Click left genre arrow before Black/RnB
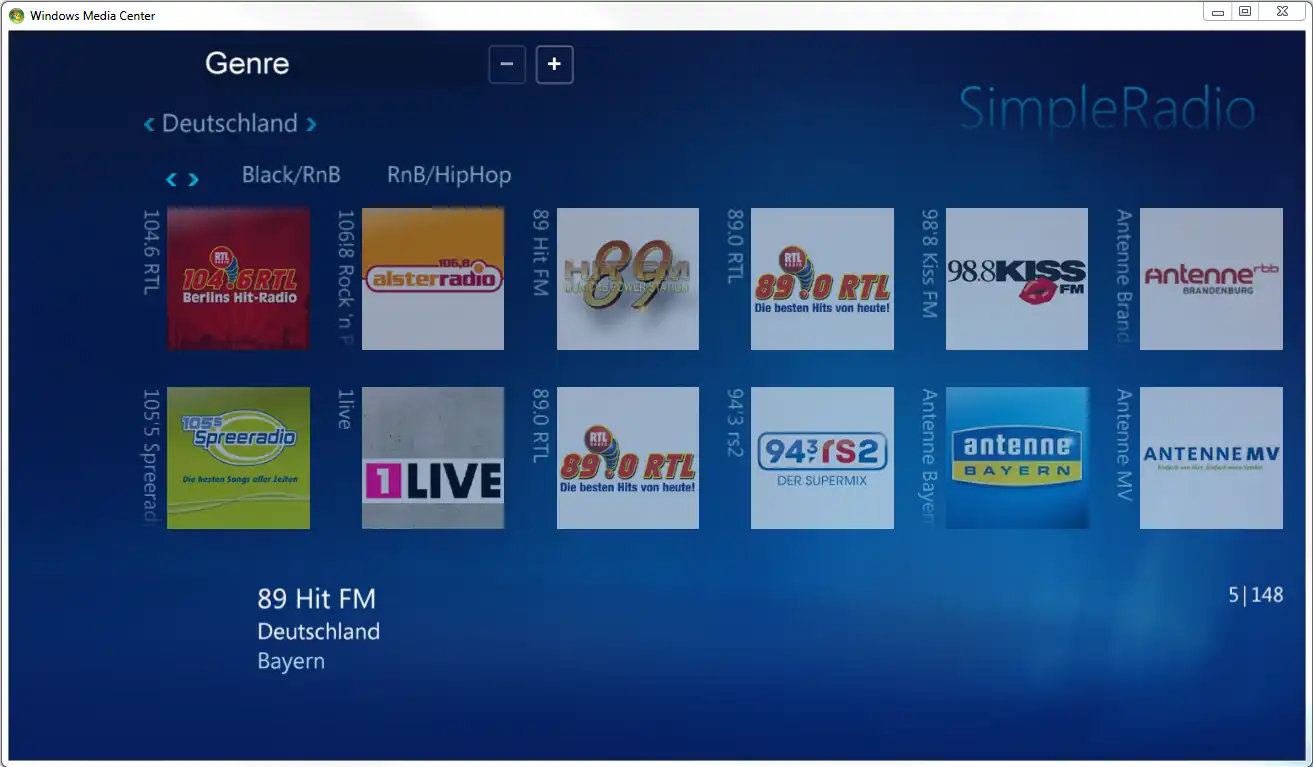The width and height of the screenshot is (1313, 767). coord(171,180)
